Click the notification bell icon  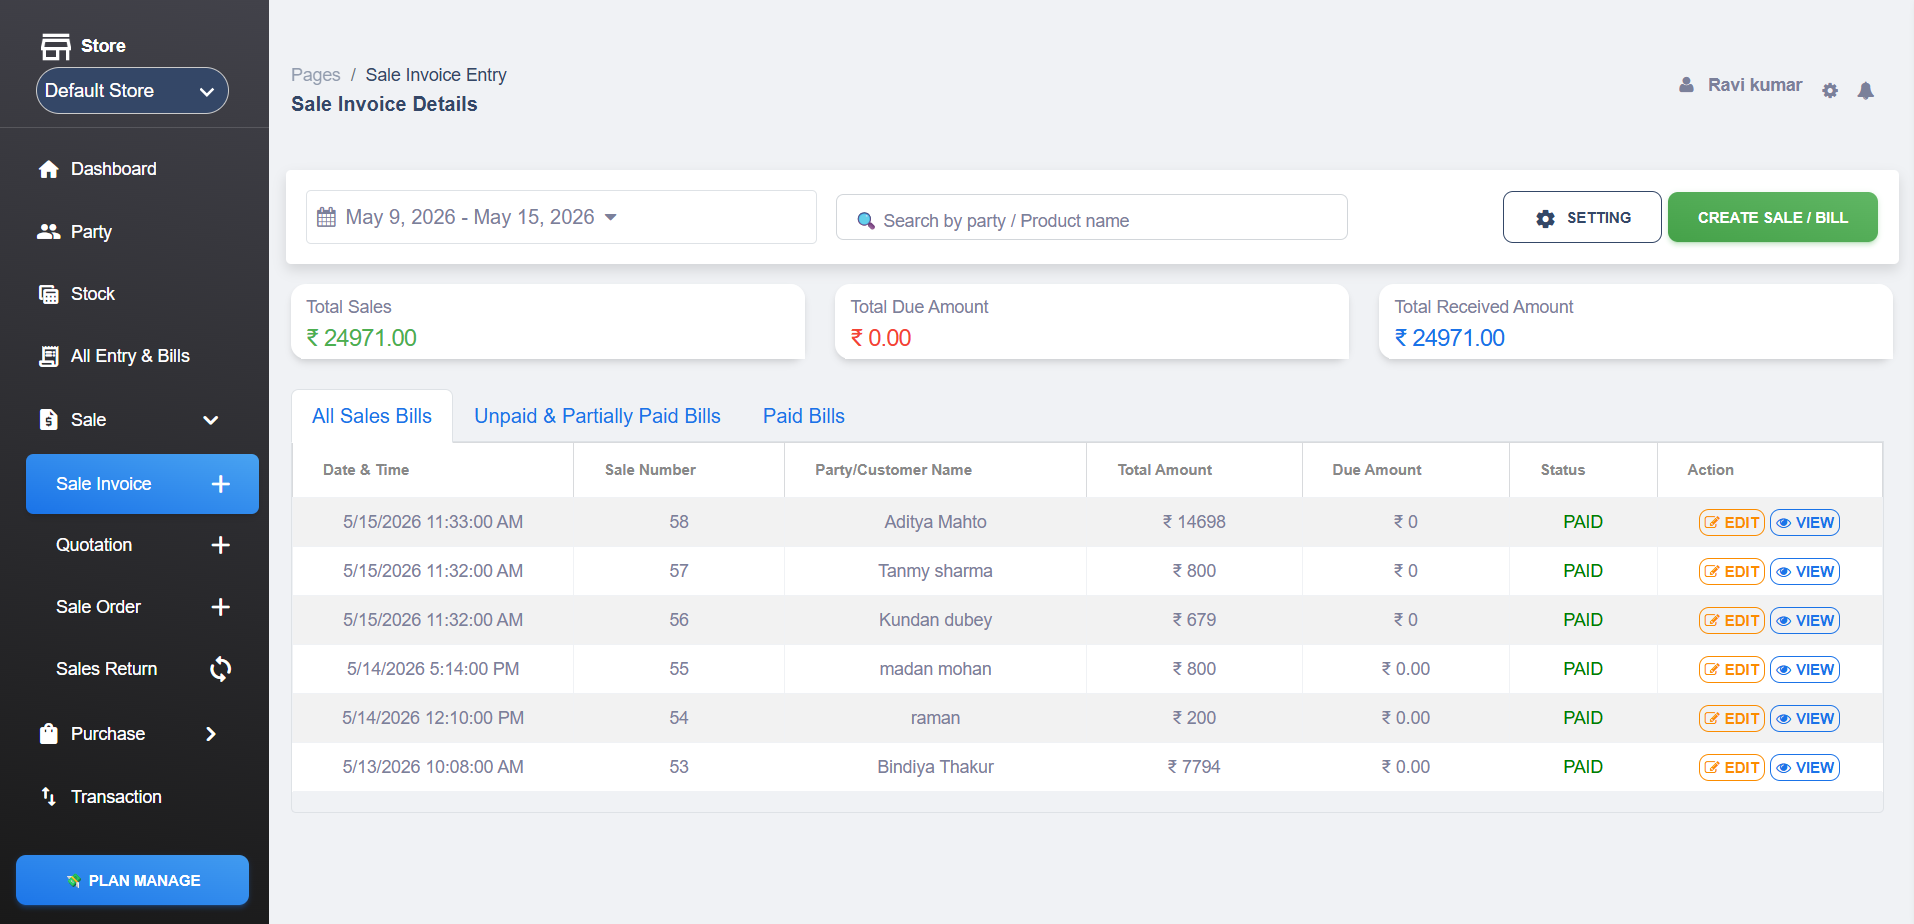1865,91
